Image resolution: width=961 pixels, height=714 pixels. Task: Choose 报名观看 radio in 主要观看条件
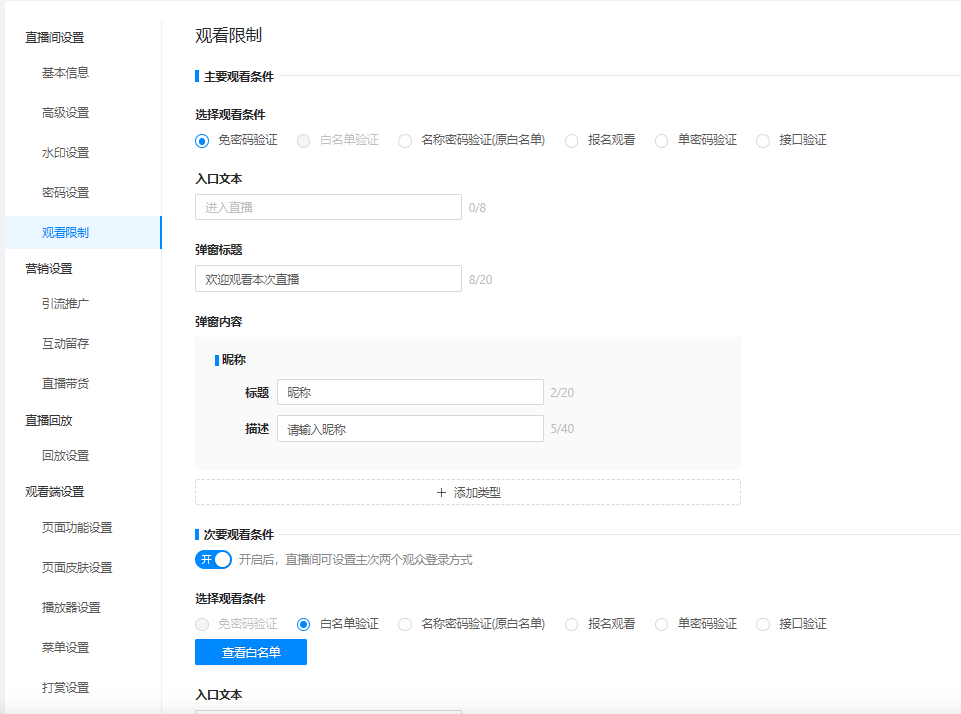tap(571, 141)
